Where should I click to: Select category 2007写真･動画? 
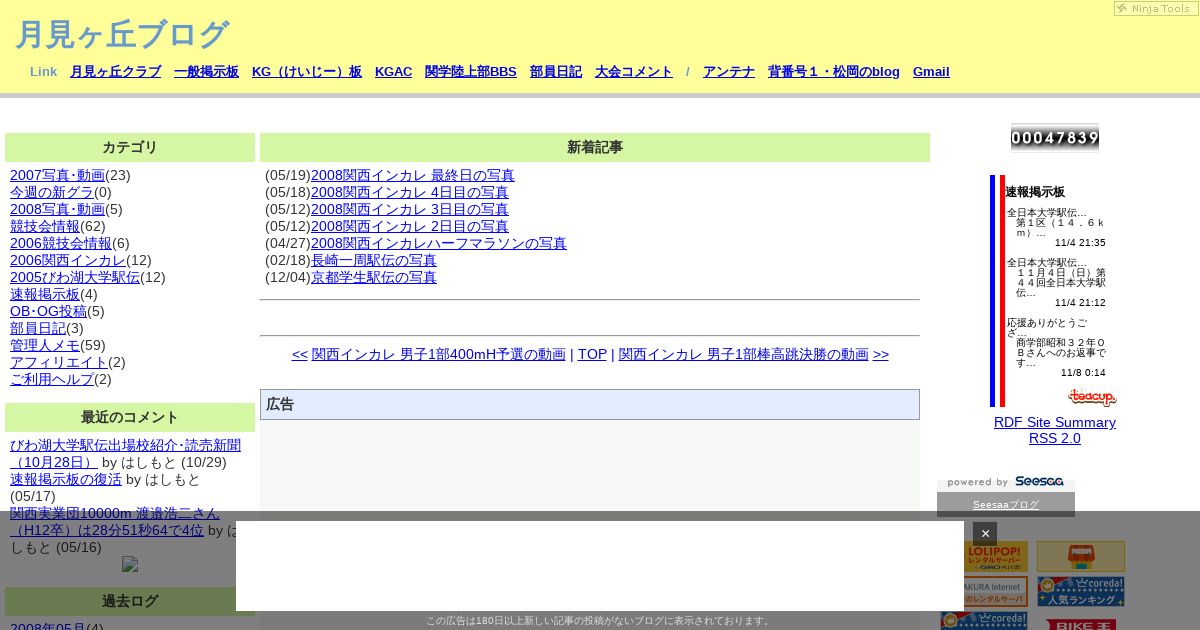click(57, 175)
